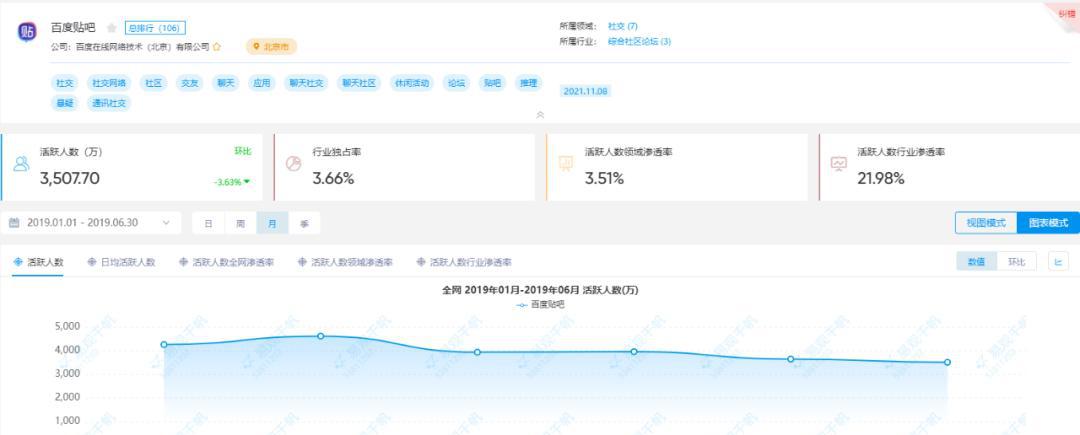
Task: Star the company 百度在线网络技术 name
Action: click(x=217, y=47)
